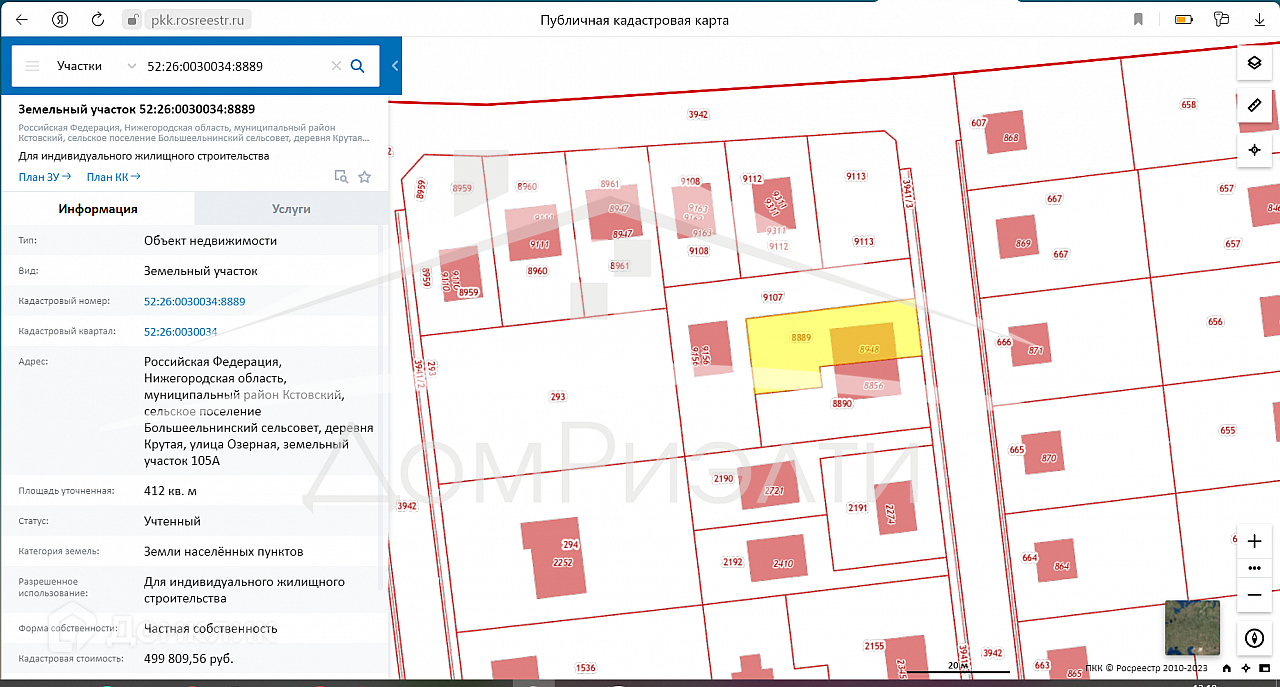Click the Частная собственность ownership value
Image resolution: width=1280 pixels, height=687 pixels.
211,629
